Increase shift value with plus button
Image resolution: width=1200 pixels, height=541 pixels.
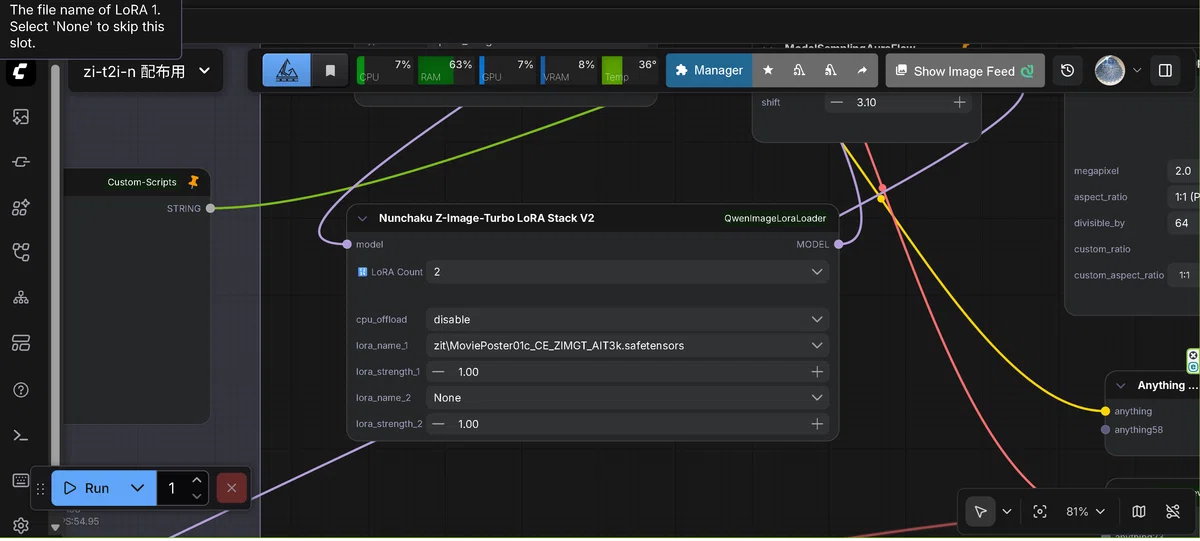pos(960,102)
